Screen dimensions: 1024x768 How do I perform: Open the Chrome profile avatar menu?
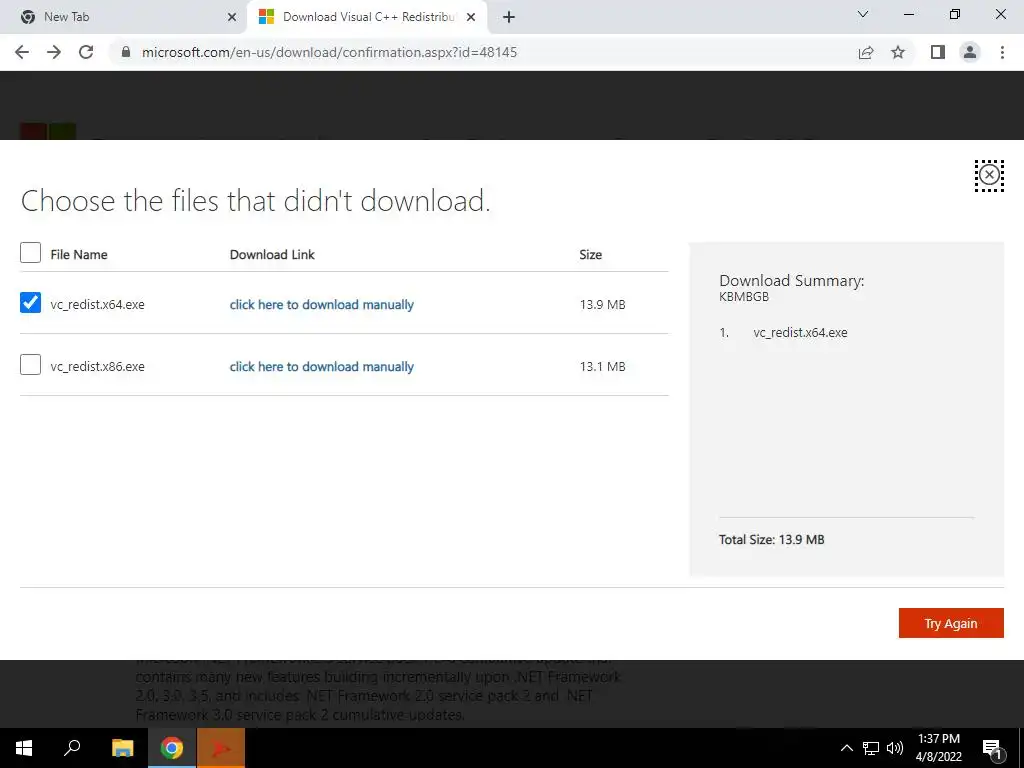970,52
